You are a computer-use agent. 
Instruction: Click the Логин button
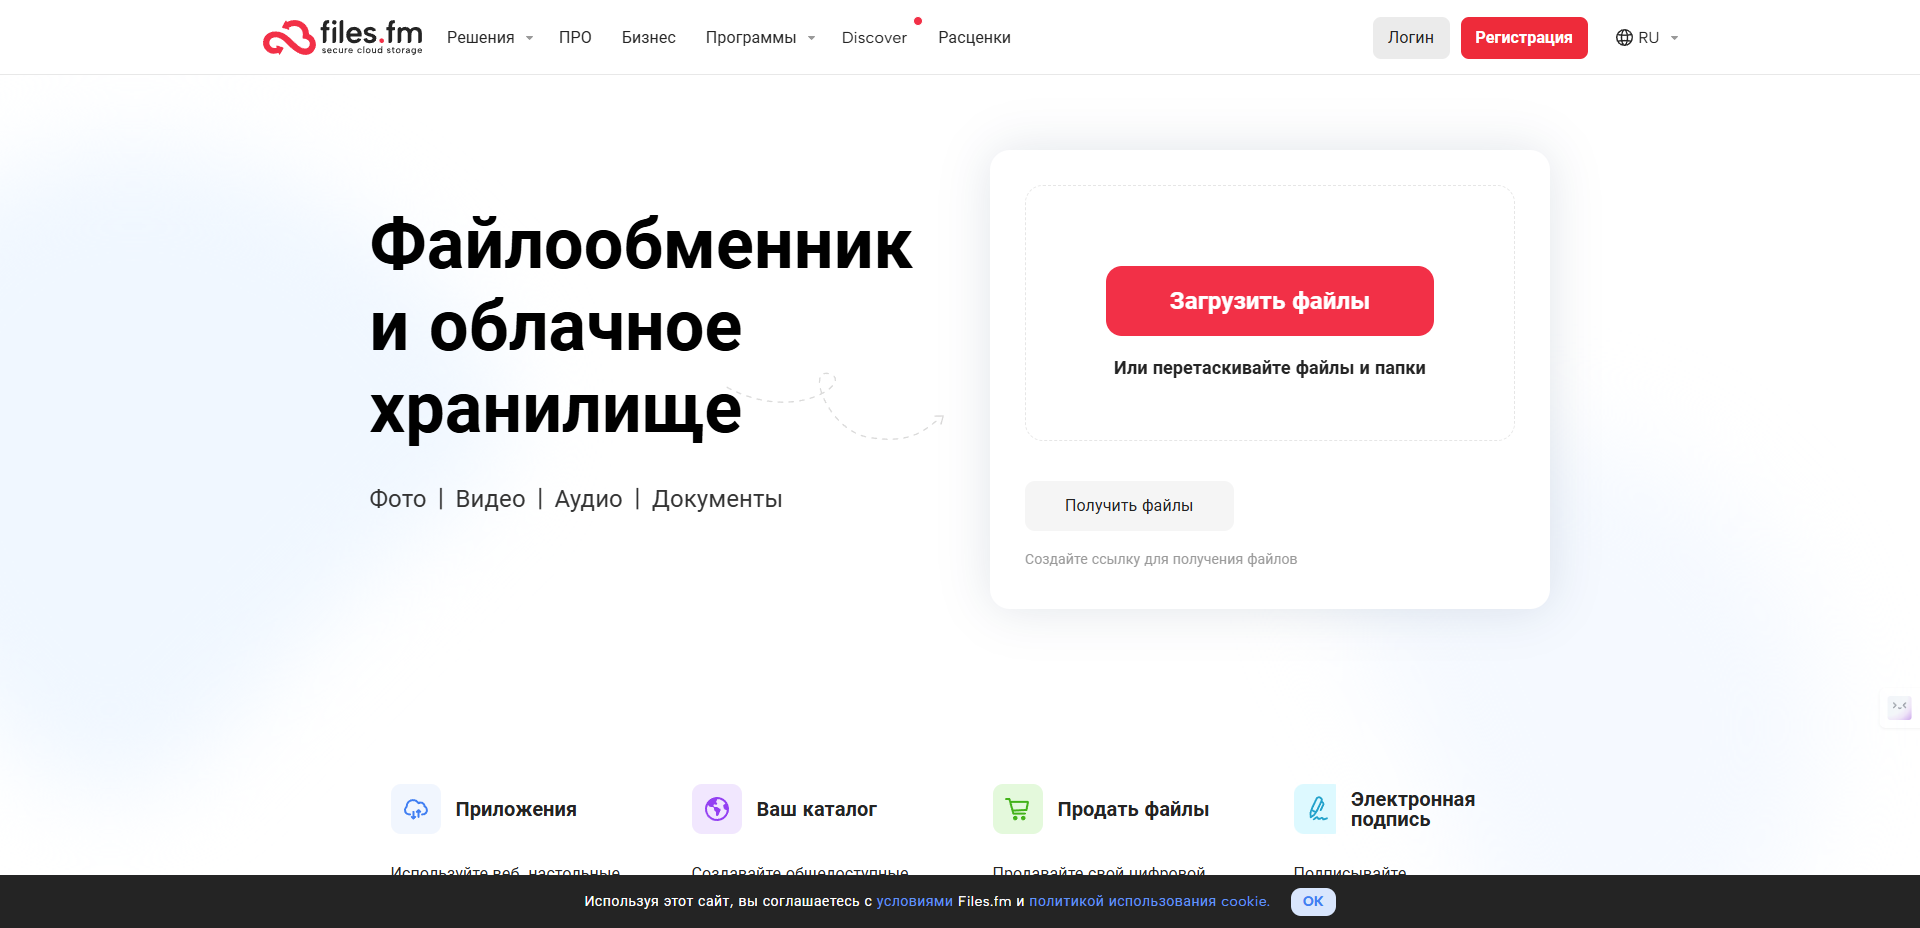point(1410,38)
